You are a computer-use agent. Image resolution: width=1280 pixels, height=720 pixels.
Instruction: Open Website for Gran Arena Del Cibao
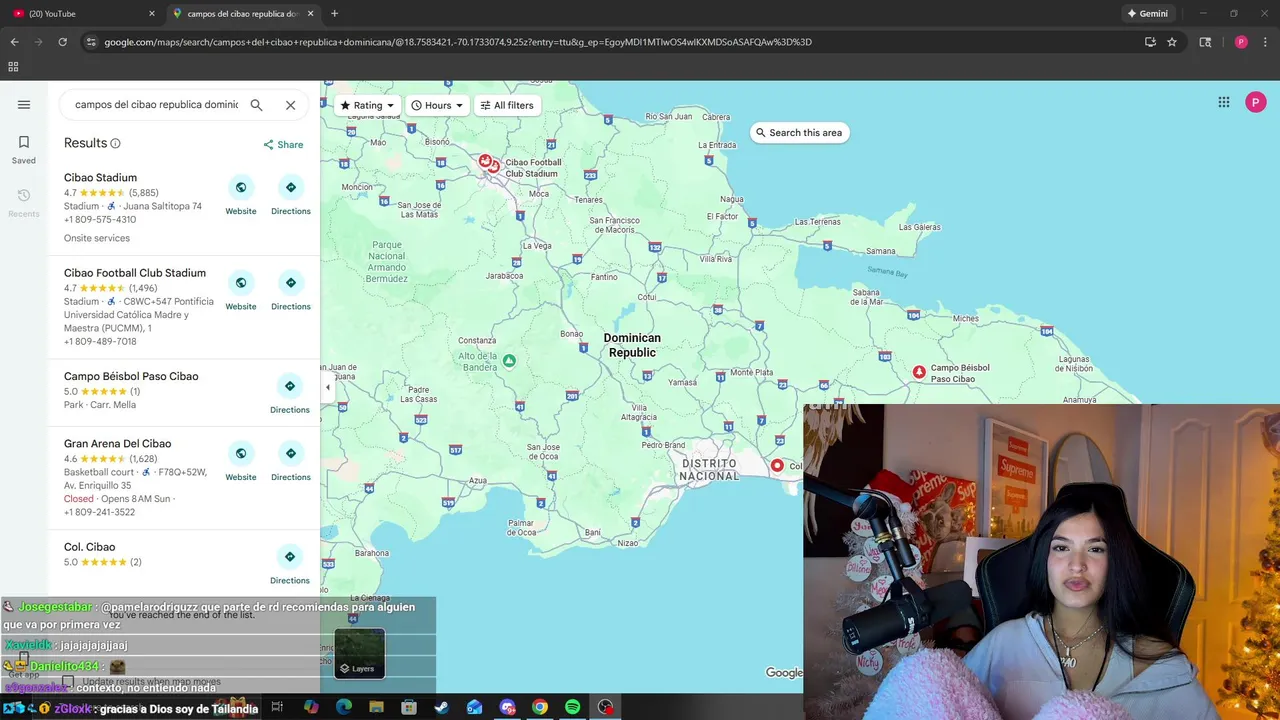coord(241,462)
